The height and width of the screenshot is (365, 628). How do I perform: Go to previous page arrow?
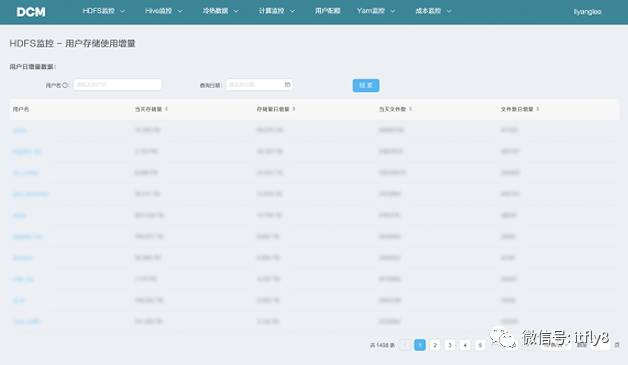(x=405, y=345)
